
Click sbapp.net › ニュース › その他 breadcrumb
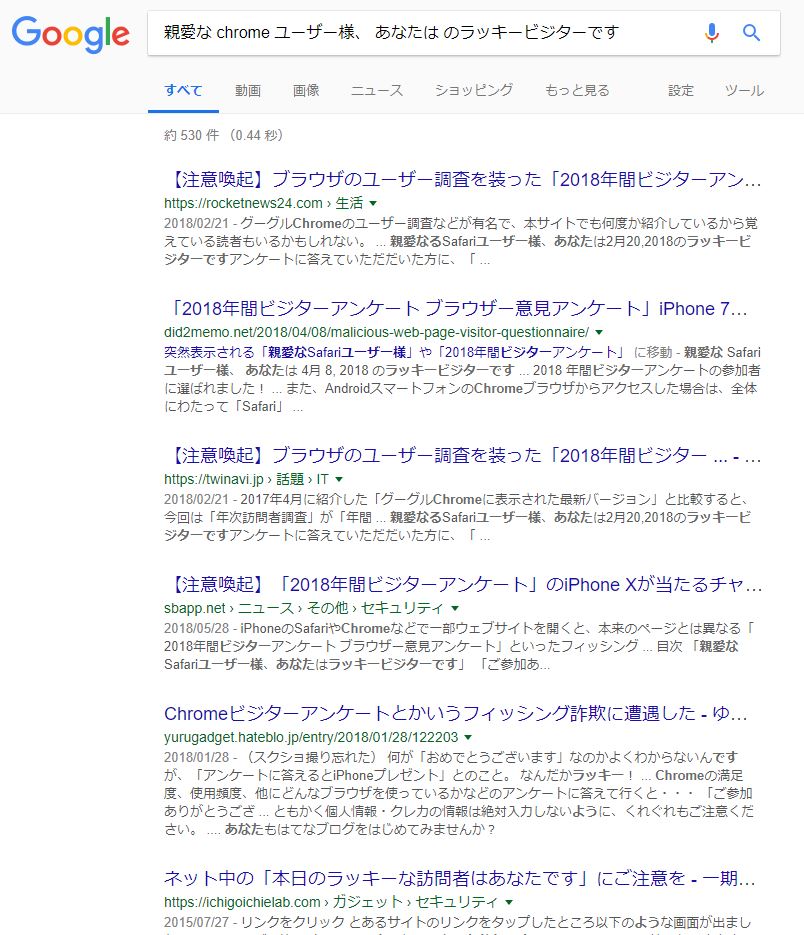(304, 608)
